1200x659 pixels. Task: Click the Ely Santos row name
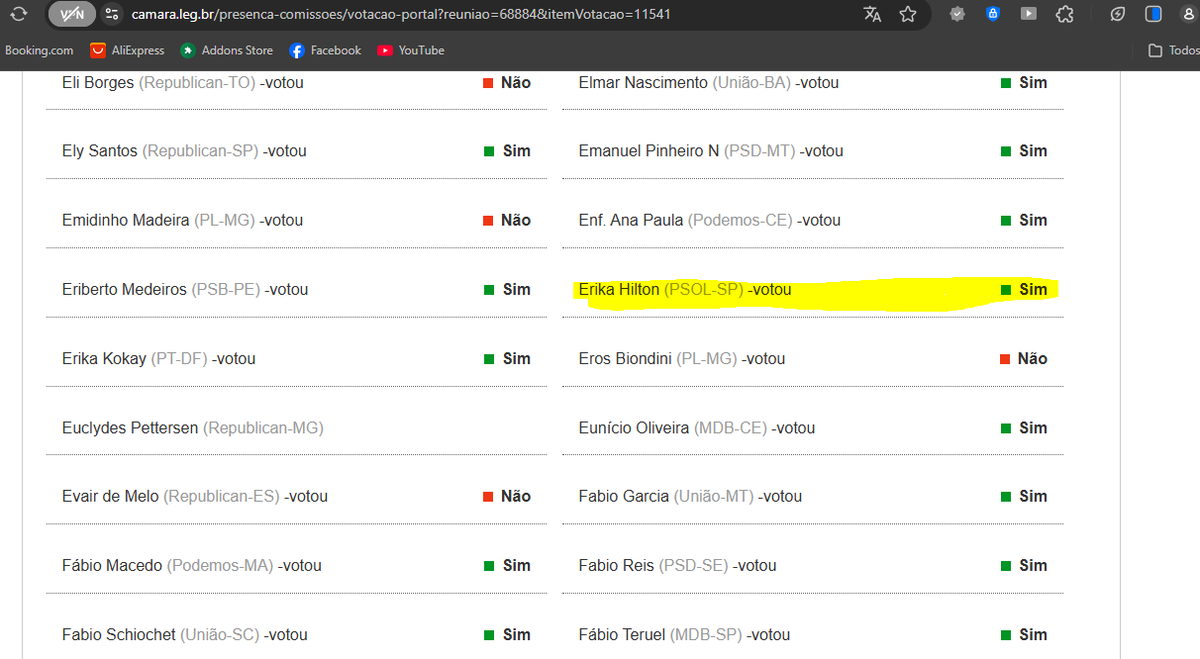coord(100,151)
